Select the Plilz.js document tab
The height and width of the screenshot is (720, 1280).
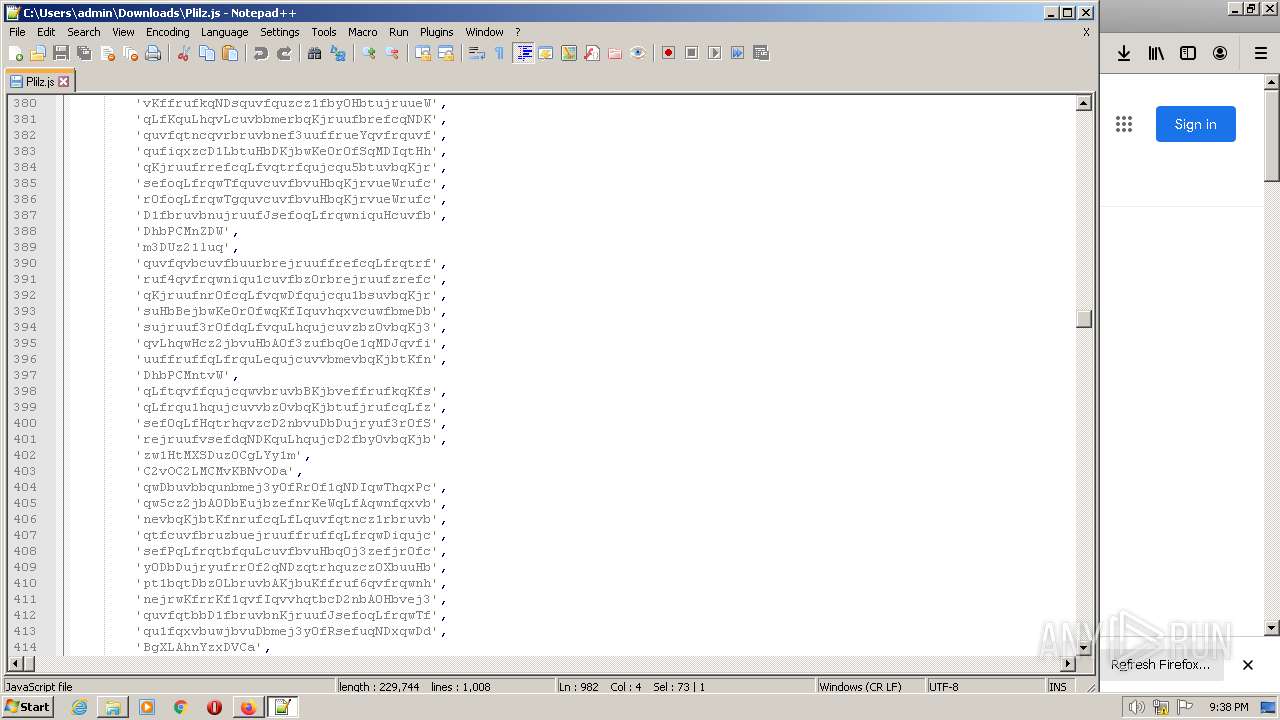(x=39, y=81)
